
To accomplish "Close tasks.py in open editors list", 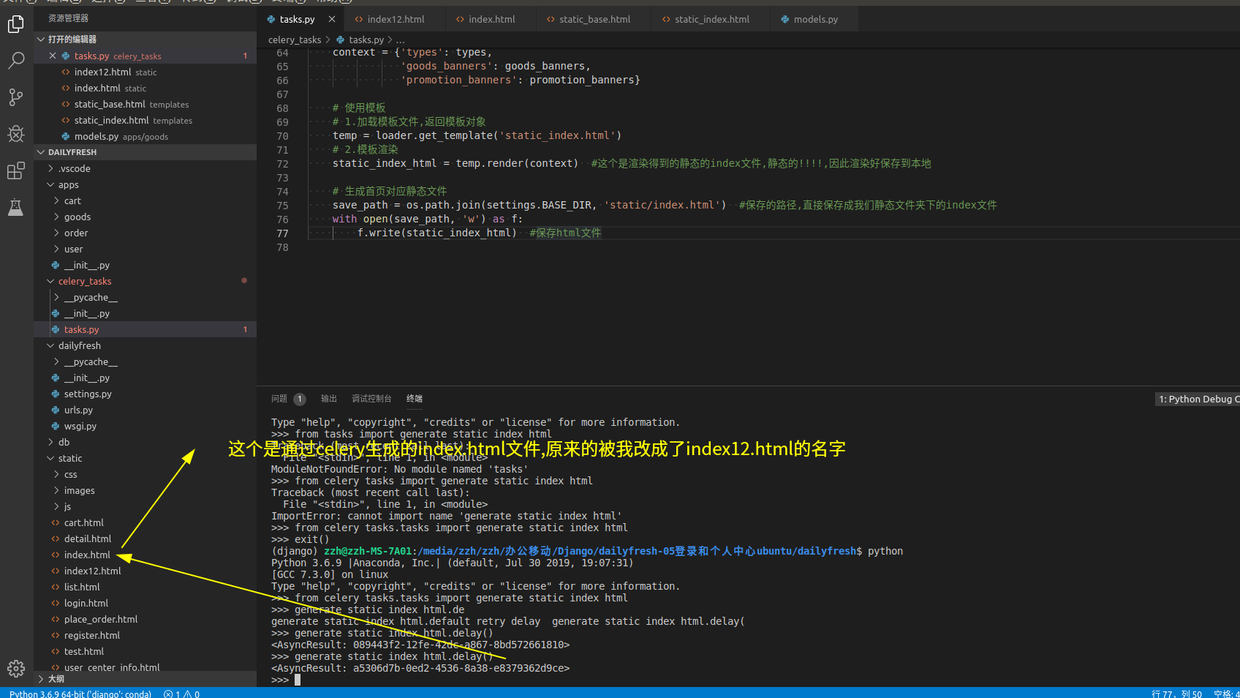I will [x=53, y=56].
